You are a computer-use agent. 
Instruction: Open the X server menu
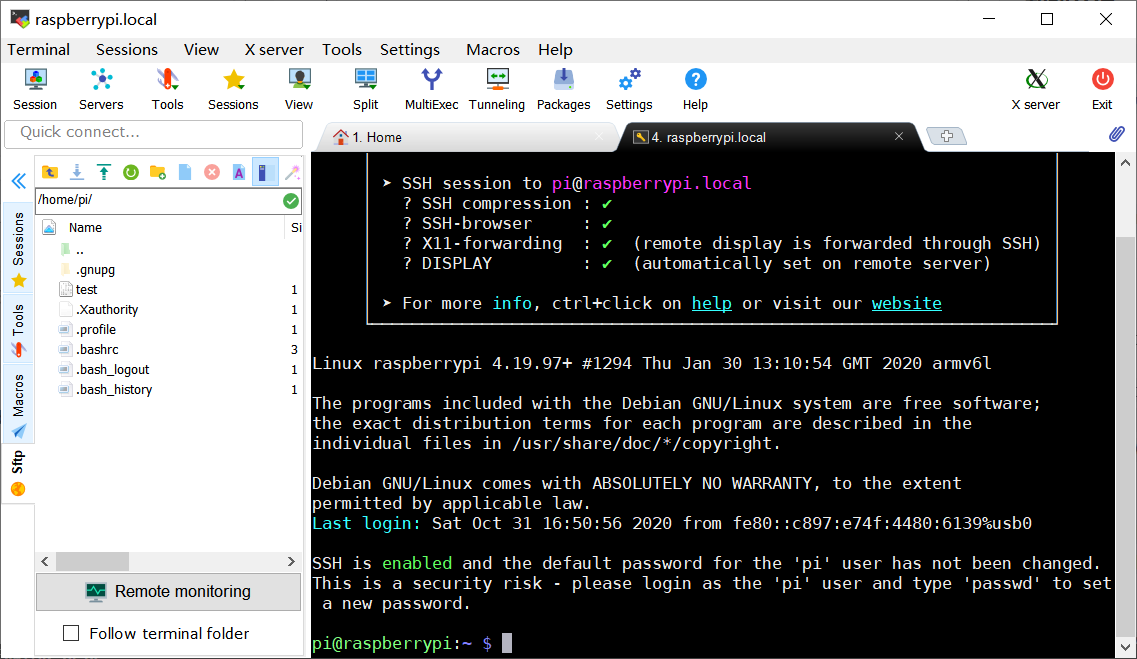274,49
